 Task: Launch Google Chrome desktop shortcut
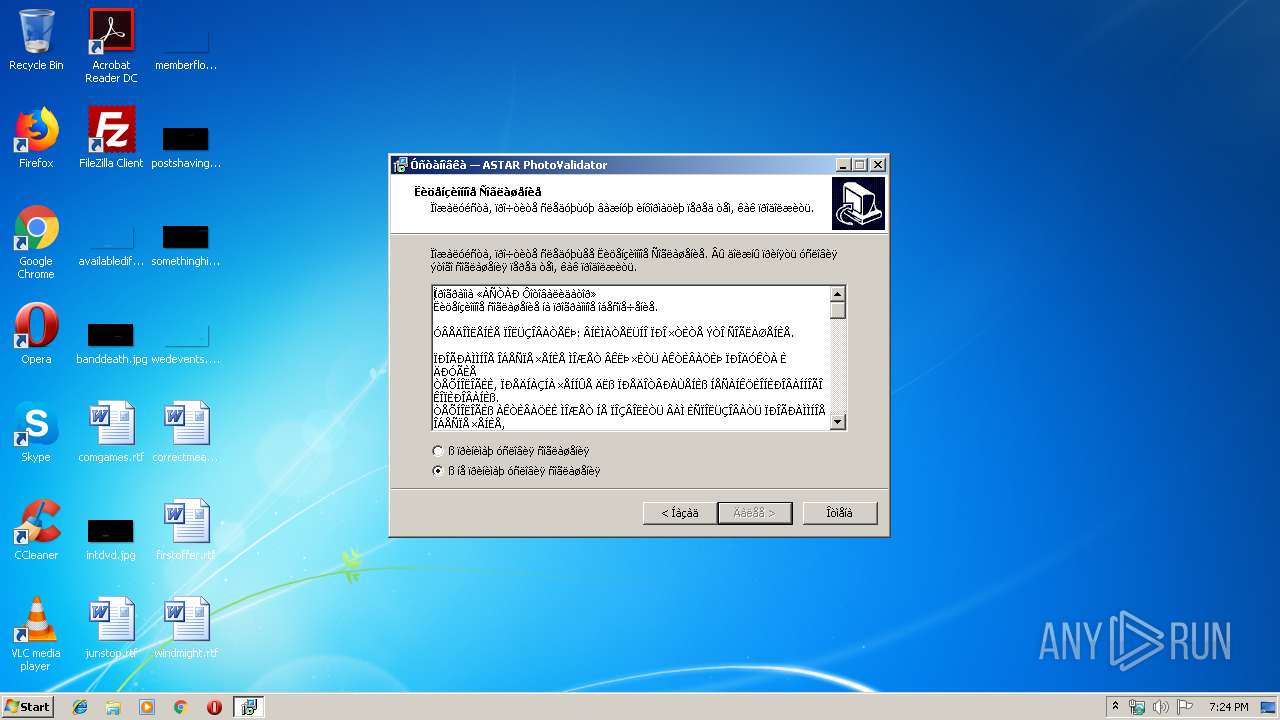pos(36,242)
